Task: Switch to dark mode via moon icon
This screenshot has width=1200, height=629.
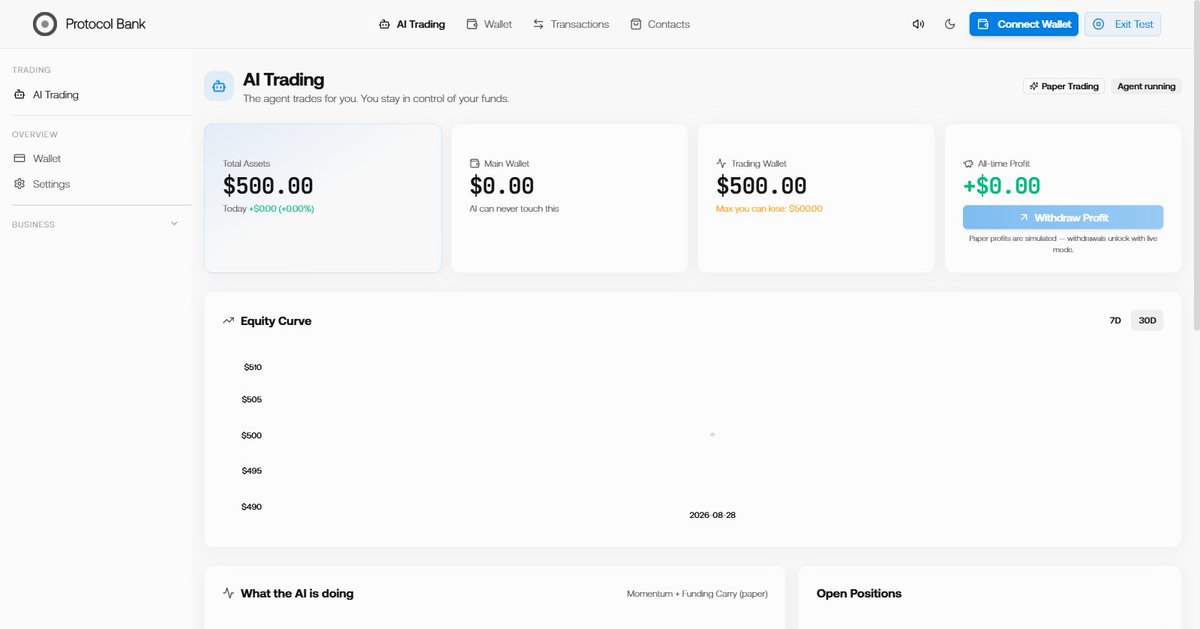Action: pyautogui.click(x=950, y=24)
